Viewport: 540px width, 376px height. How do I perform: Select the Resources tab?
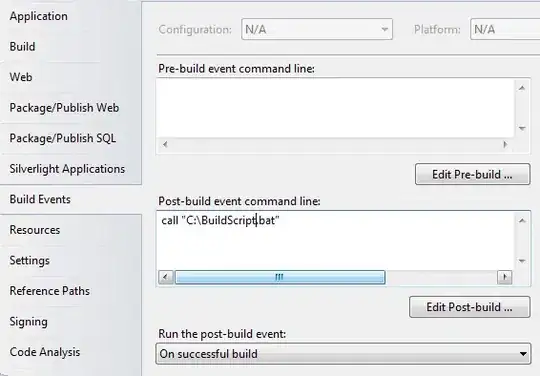[35, 230]
